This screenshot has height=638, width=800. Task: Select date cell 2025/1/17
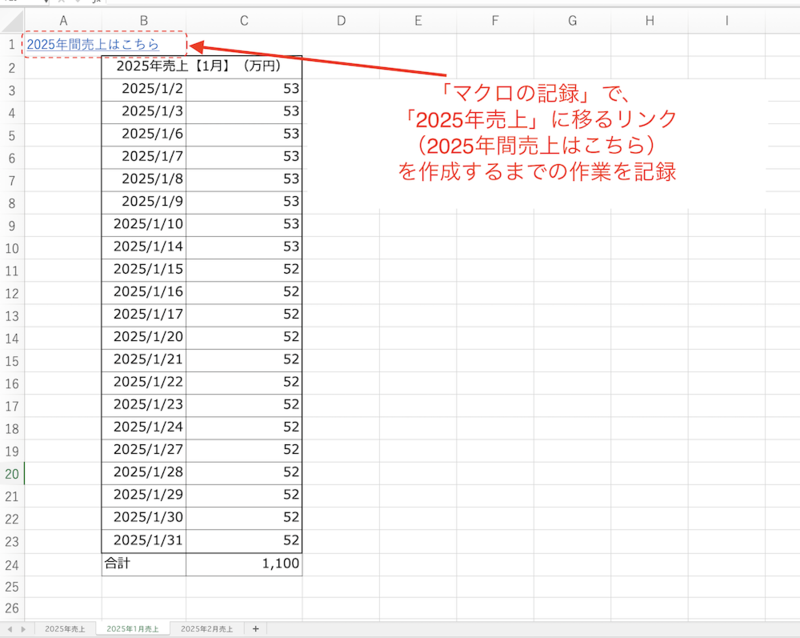(x=144, y=315)
